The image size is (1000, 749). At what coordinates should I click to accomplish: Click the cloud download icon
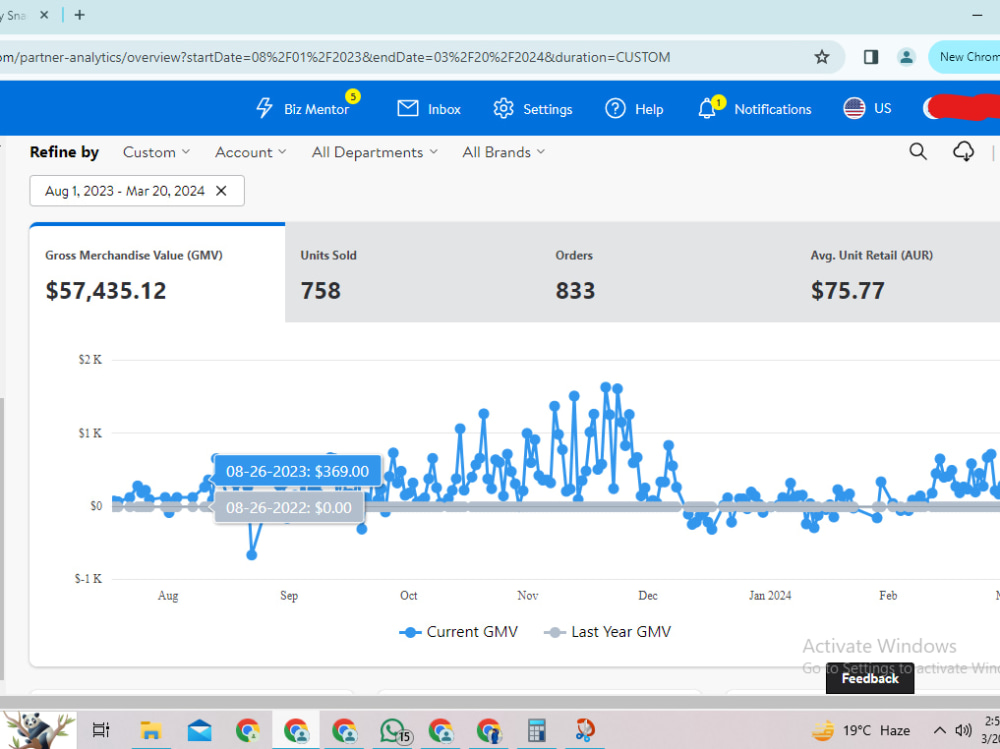(x=963, y=152)
